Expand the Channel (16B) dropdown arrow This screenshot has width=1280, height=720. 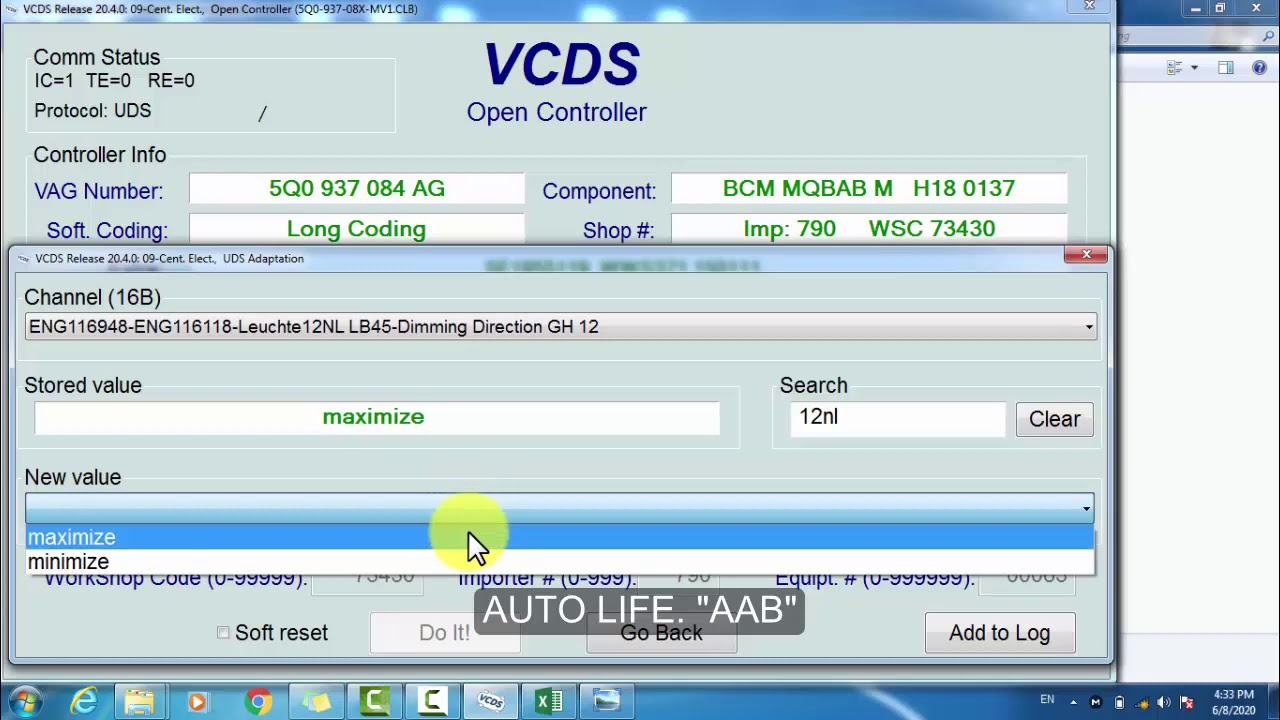(x=1088, y=327)
